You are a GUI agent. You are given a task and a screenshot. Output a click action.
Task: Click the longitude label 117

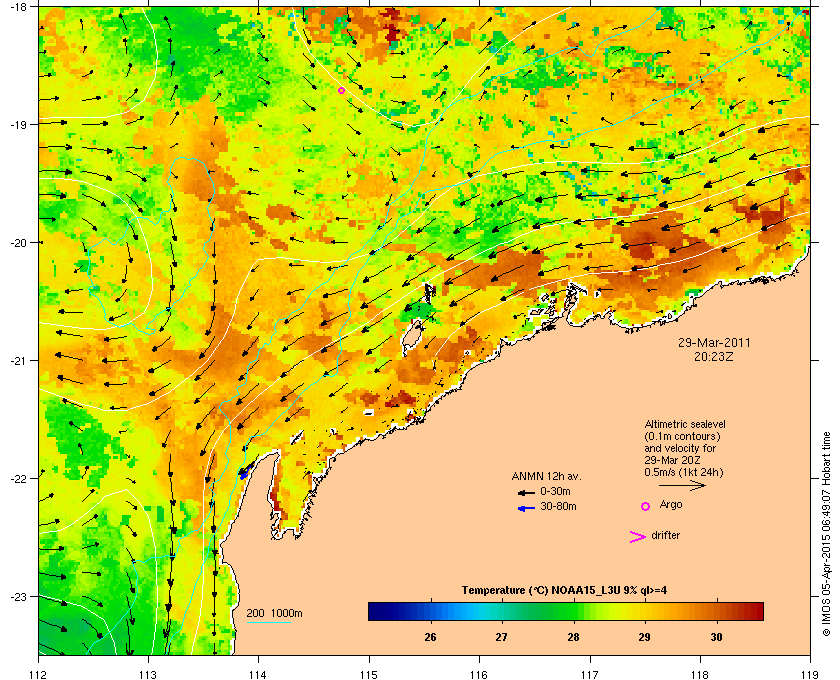(x=589, y=675)
